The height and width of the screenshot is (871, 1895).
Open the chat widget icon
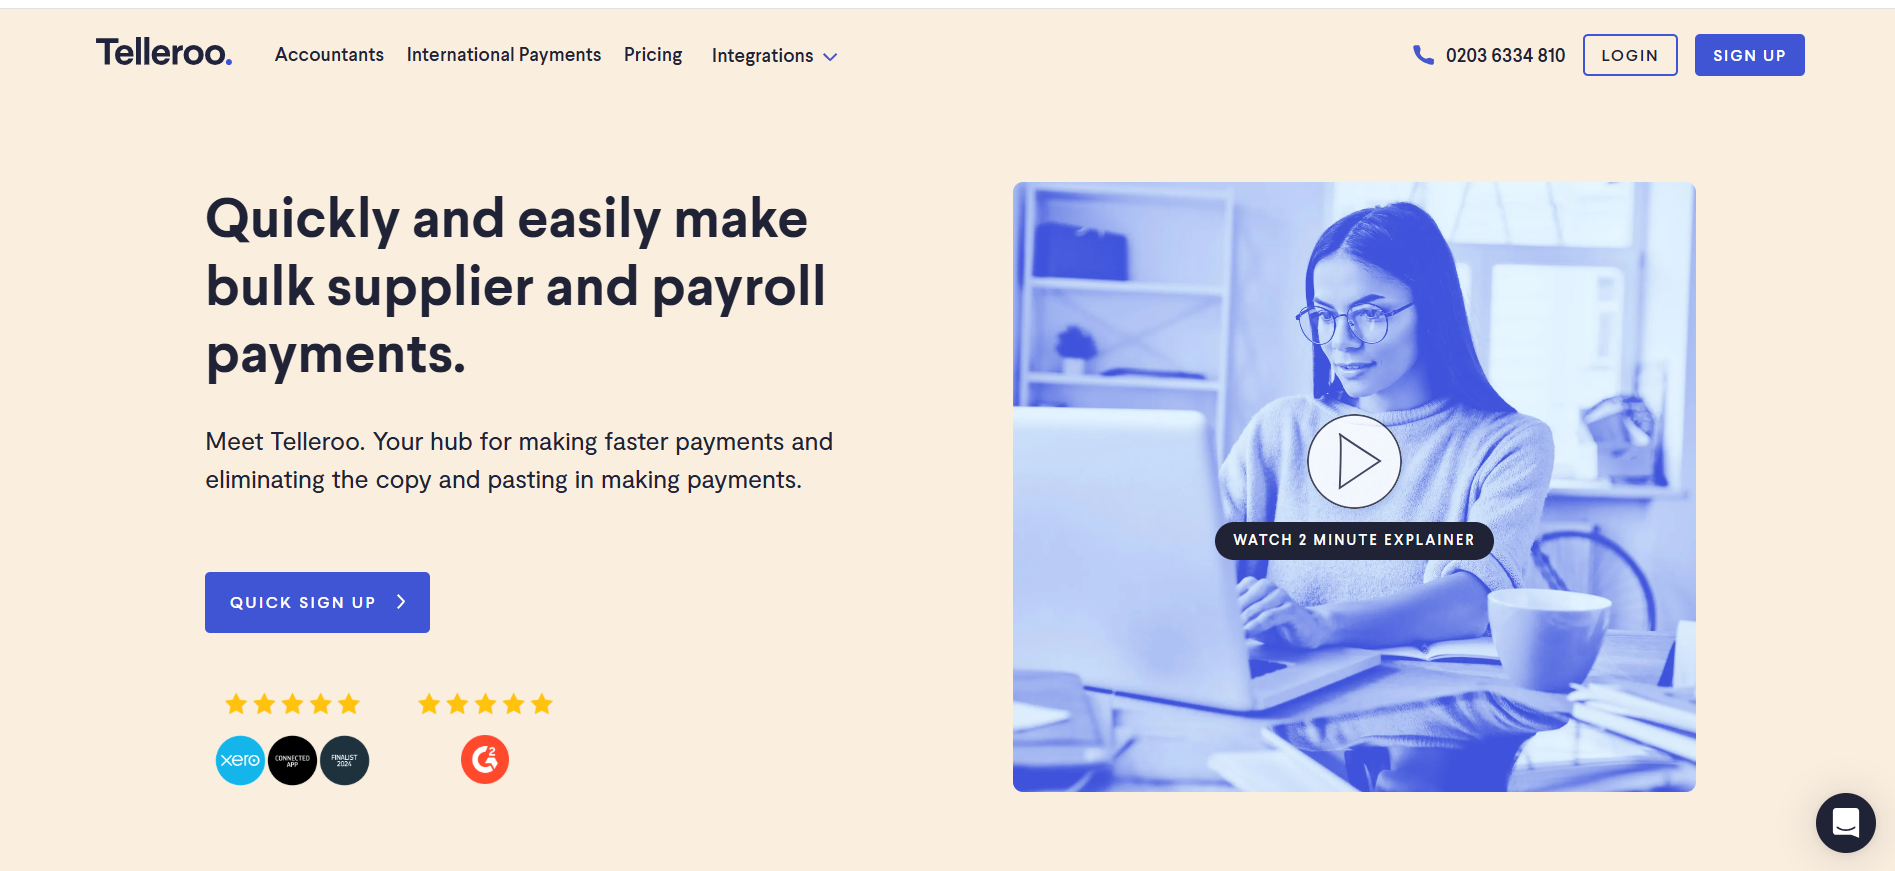pyautogui.click(x=1845, y=823)
